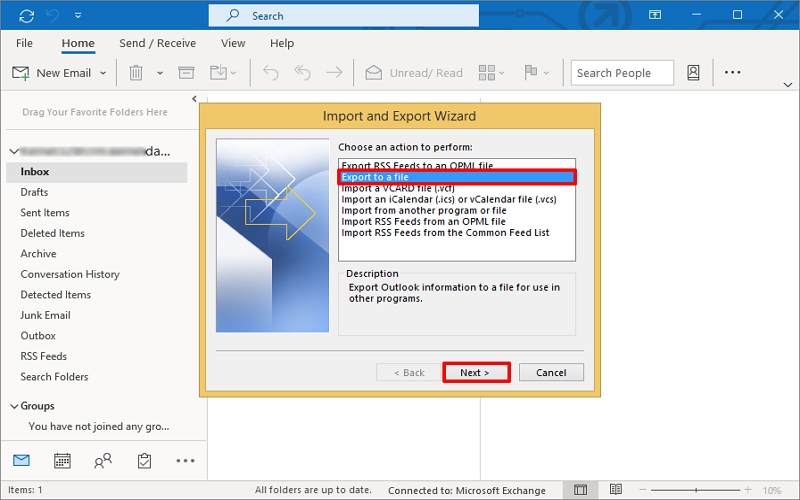Open the File menu
The width and height of the screenshot is (800, 500).
24,43
